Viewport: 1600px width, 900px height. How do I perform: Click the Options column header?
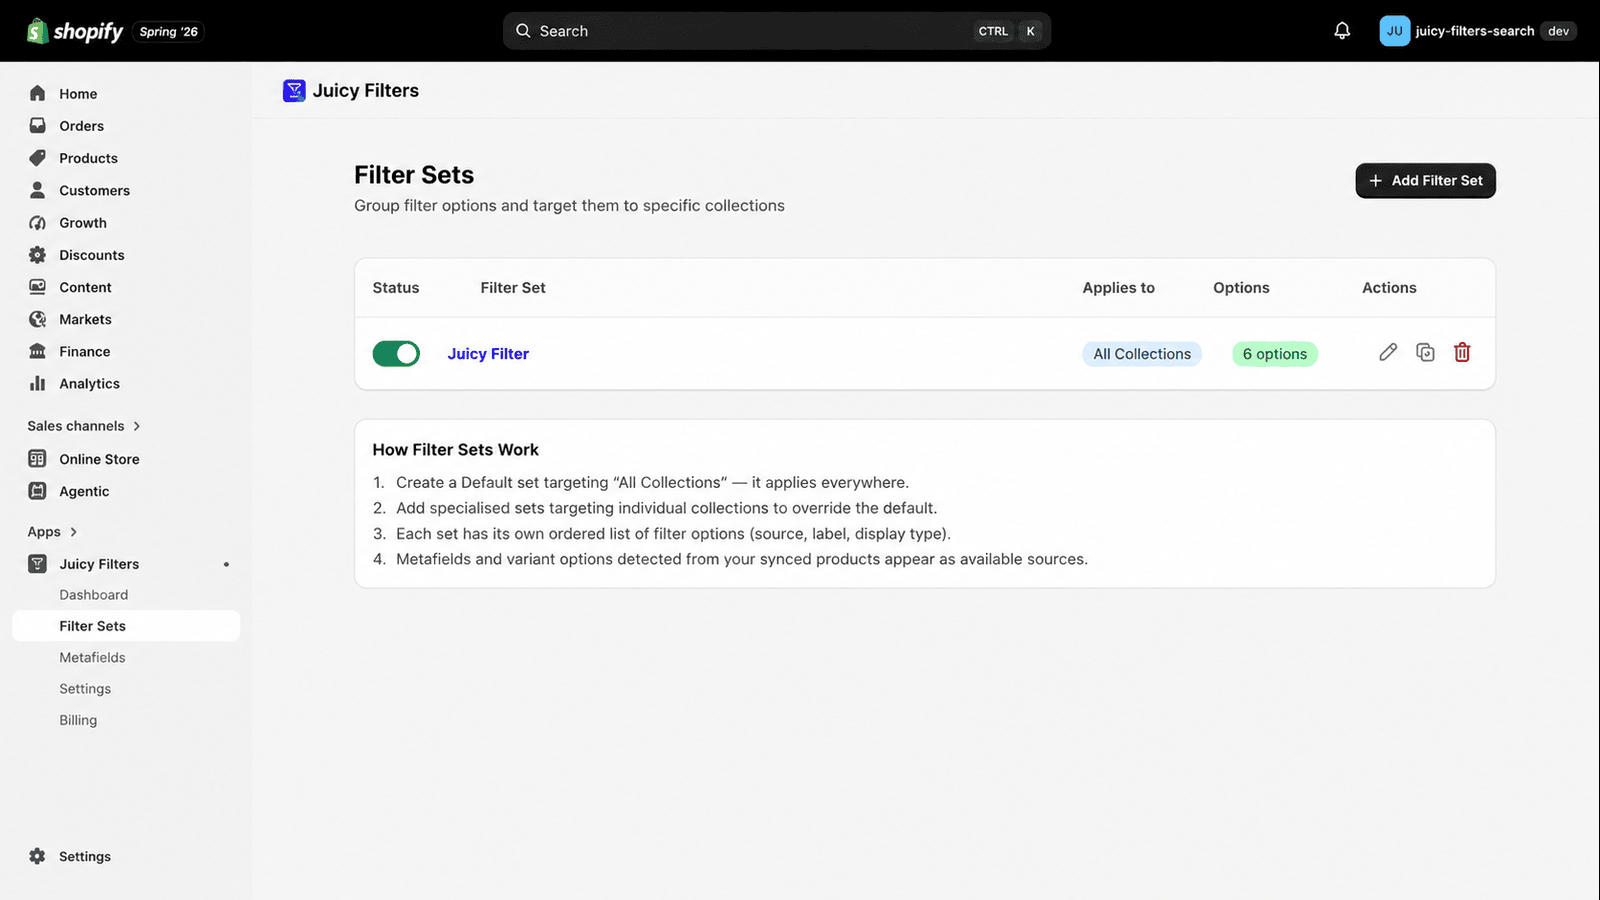click(1241, 288)
